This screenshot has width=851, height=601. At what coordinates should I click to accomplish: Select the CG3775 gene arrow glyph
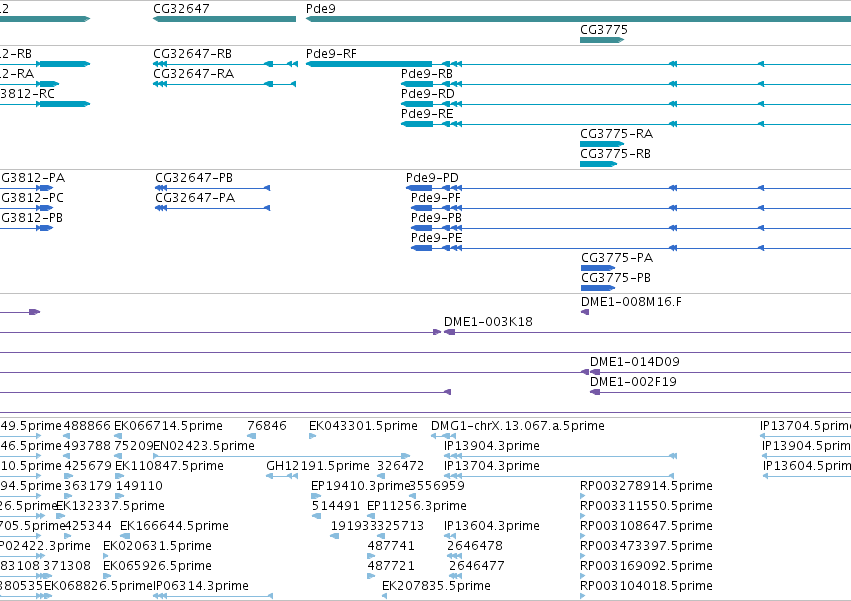click(602, 40)
